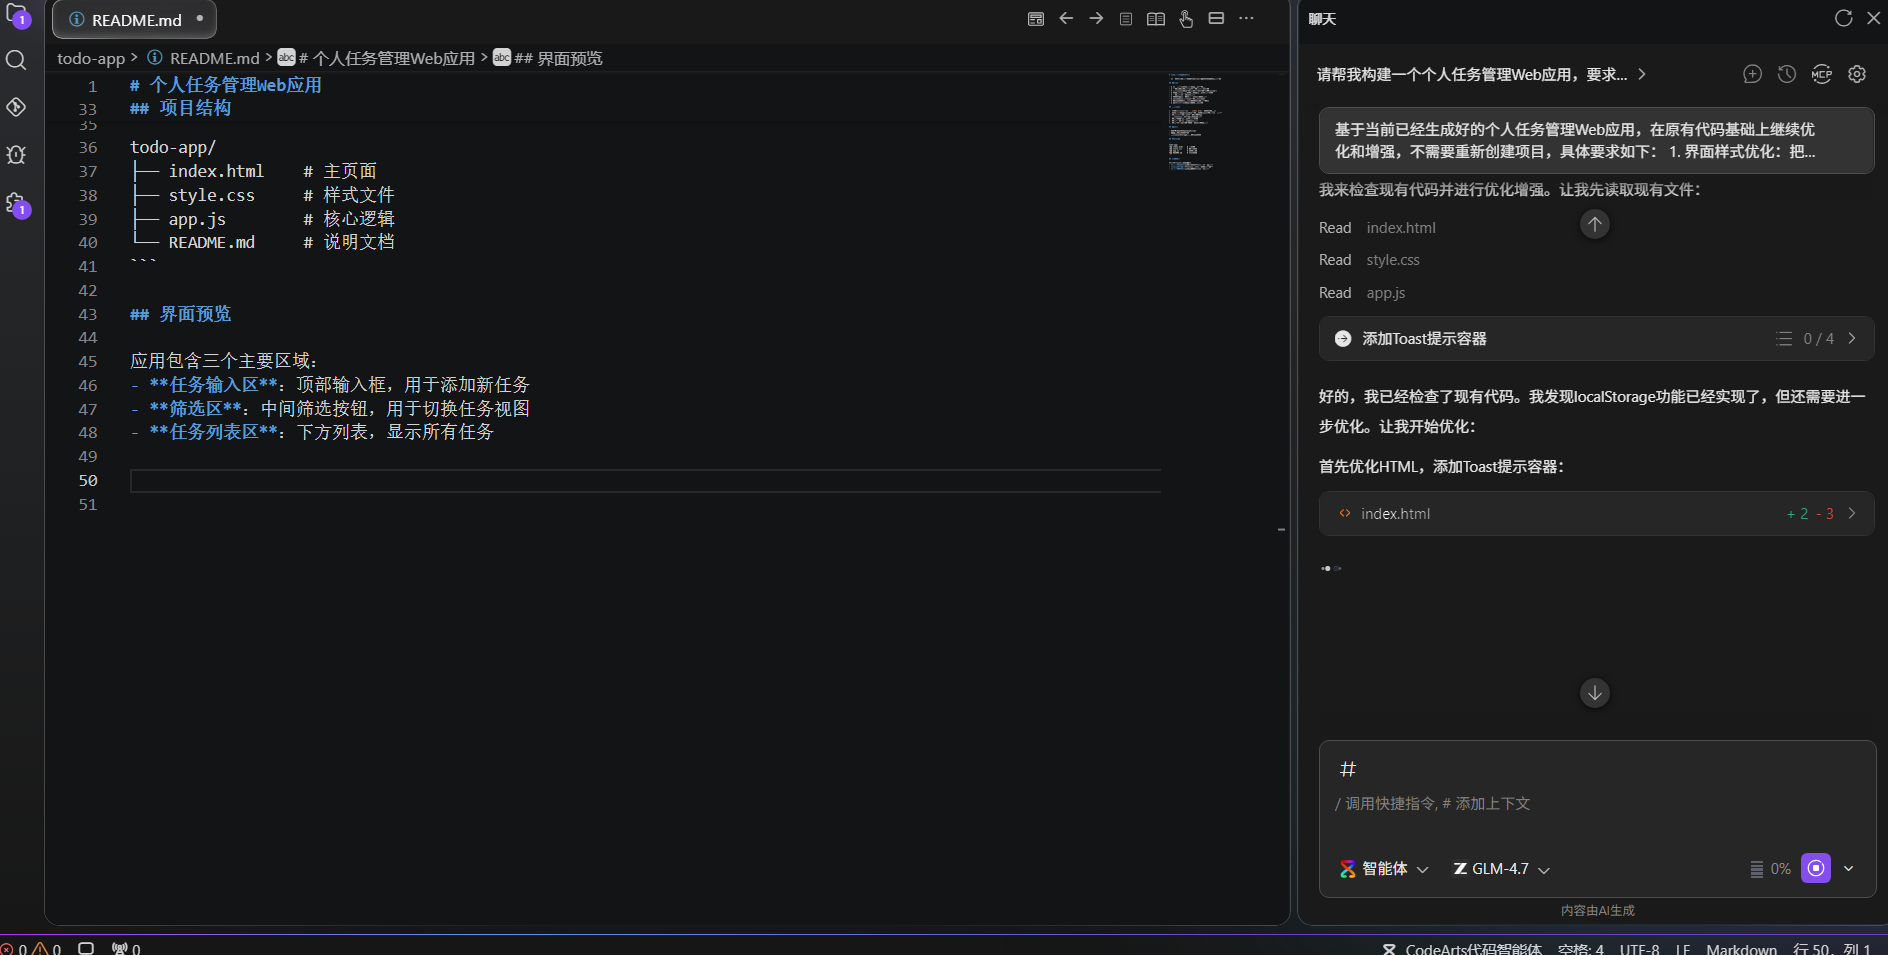
Task: Select the README.md editor tab
Action: point(134,20)
